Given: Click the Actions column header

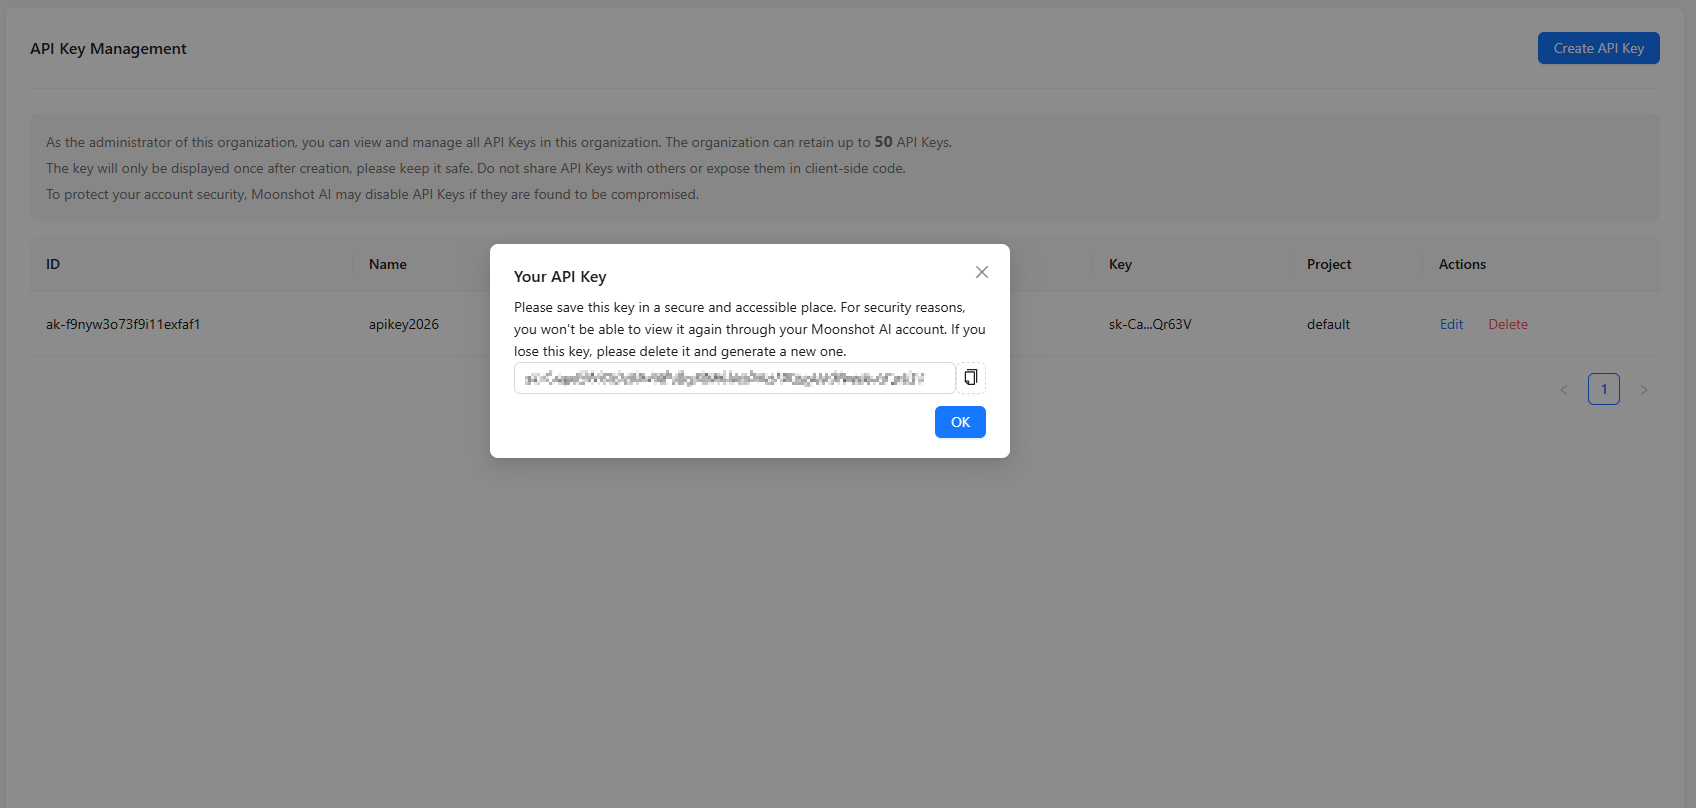Looking at the screenshot, I should [1462, 264].
